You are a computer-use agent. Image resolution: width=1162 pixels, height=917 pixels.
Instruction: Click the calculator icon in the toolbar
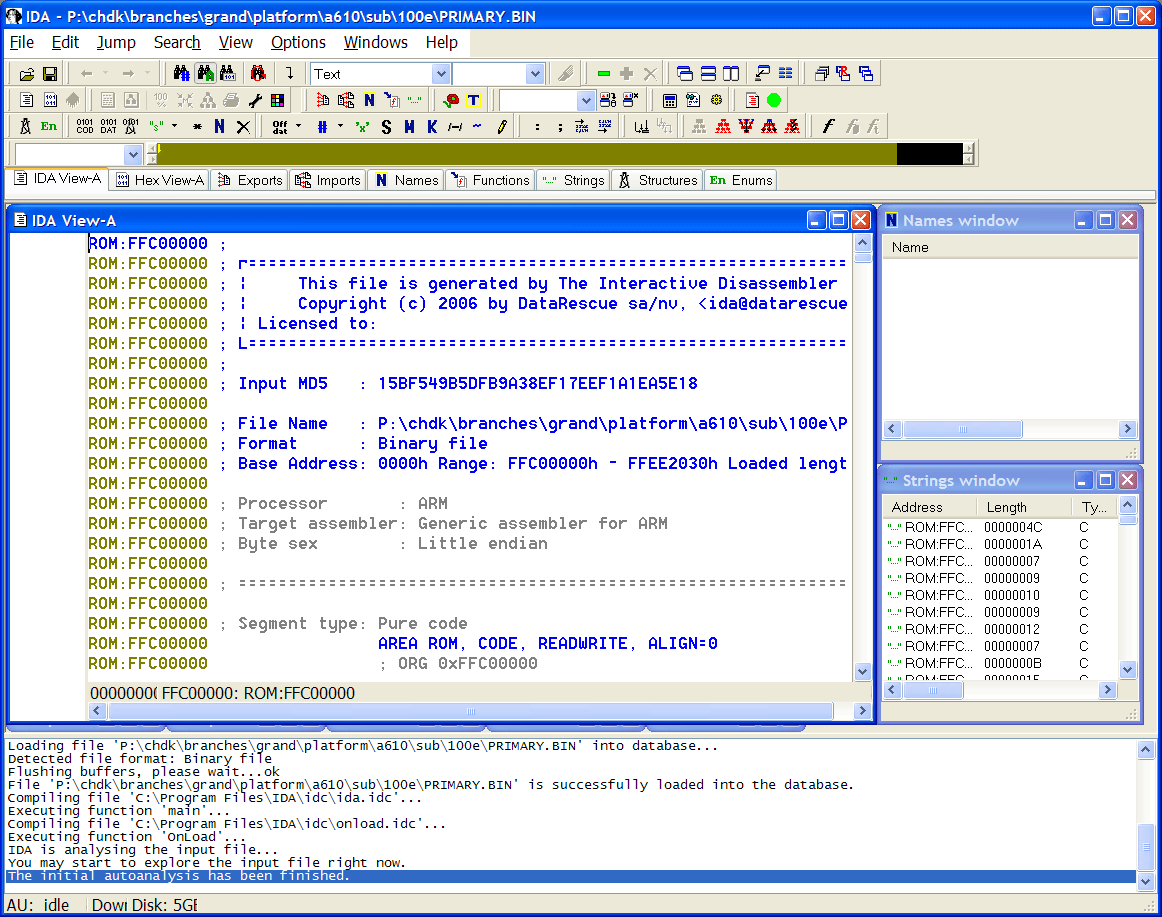click(x=670, y=100)
